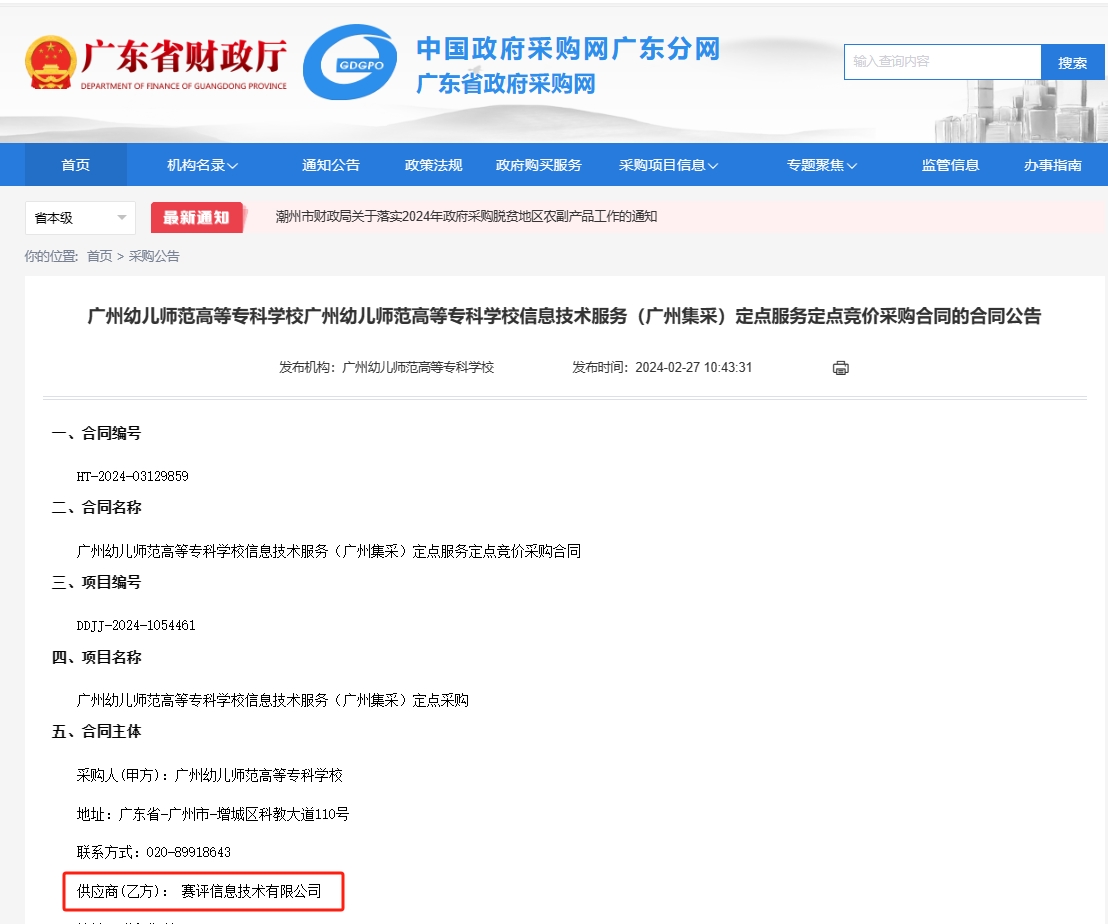Open the 潮州市财政局 2024 notice link

pyautogui.click(x=466, y=216)
